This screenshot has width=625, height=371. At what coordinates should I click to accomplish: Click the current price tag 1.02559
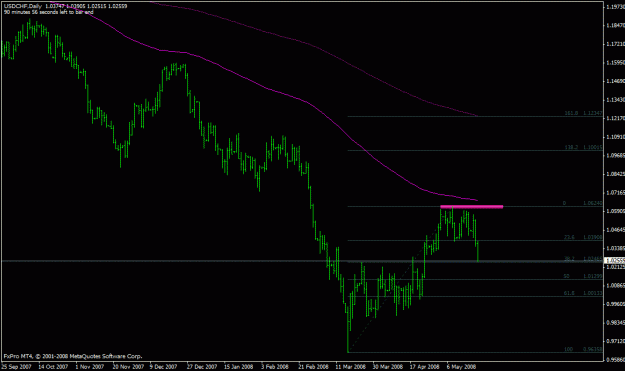[615, 261]
